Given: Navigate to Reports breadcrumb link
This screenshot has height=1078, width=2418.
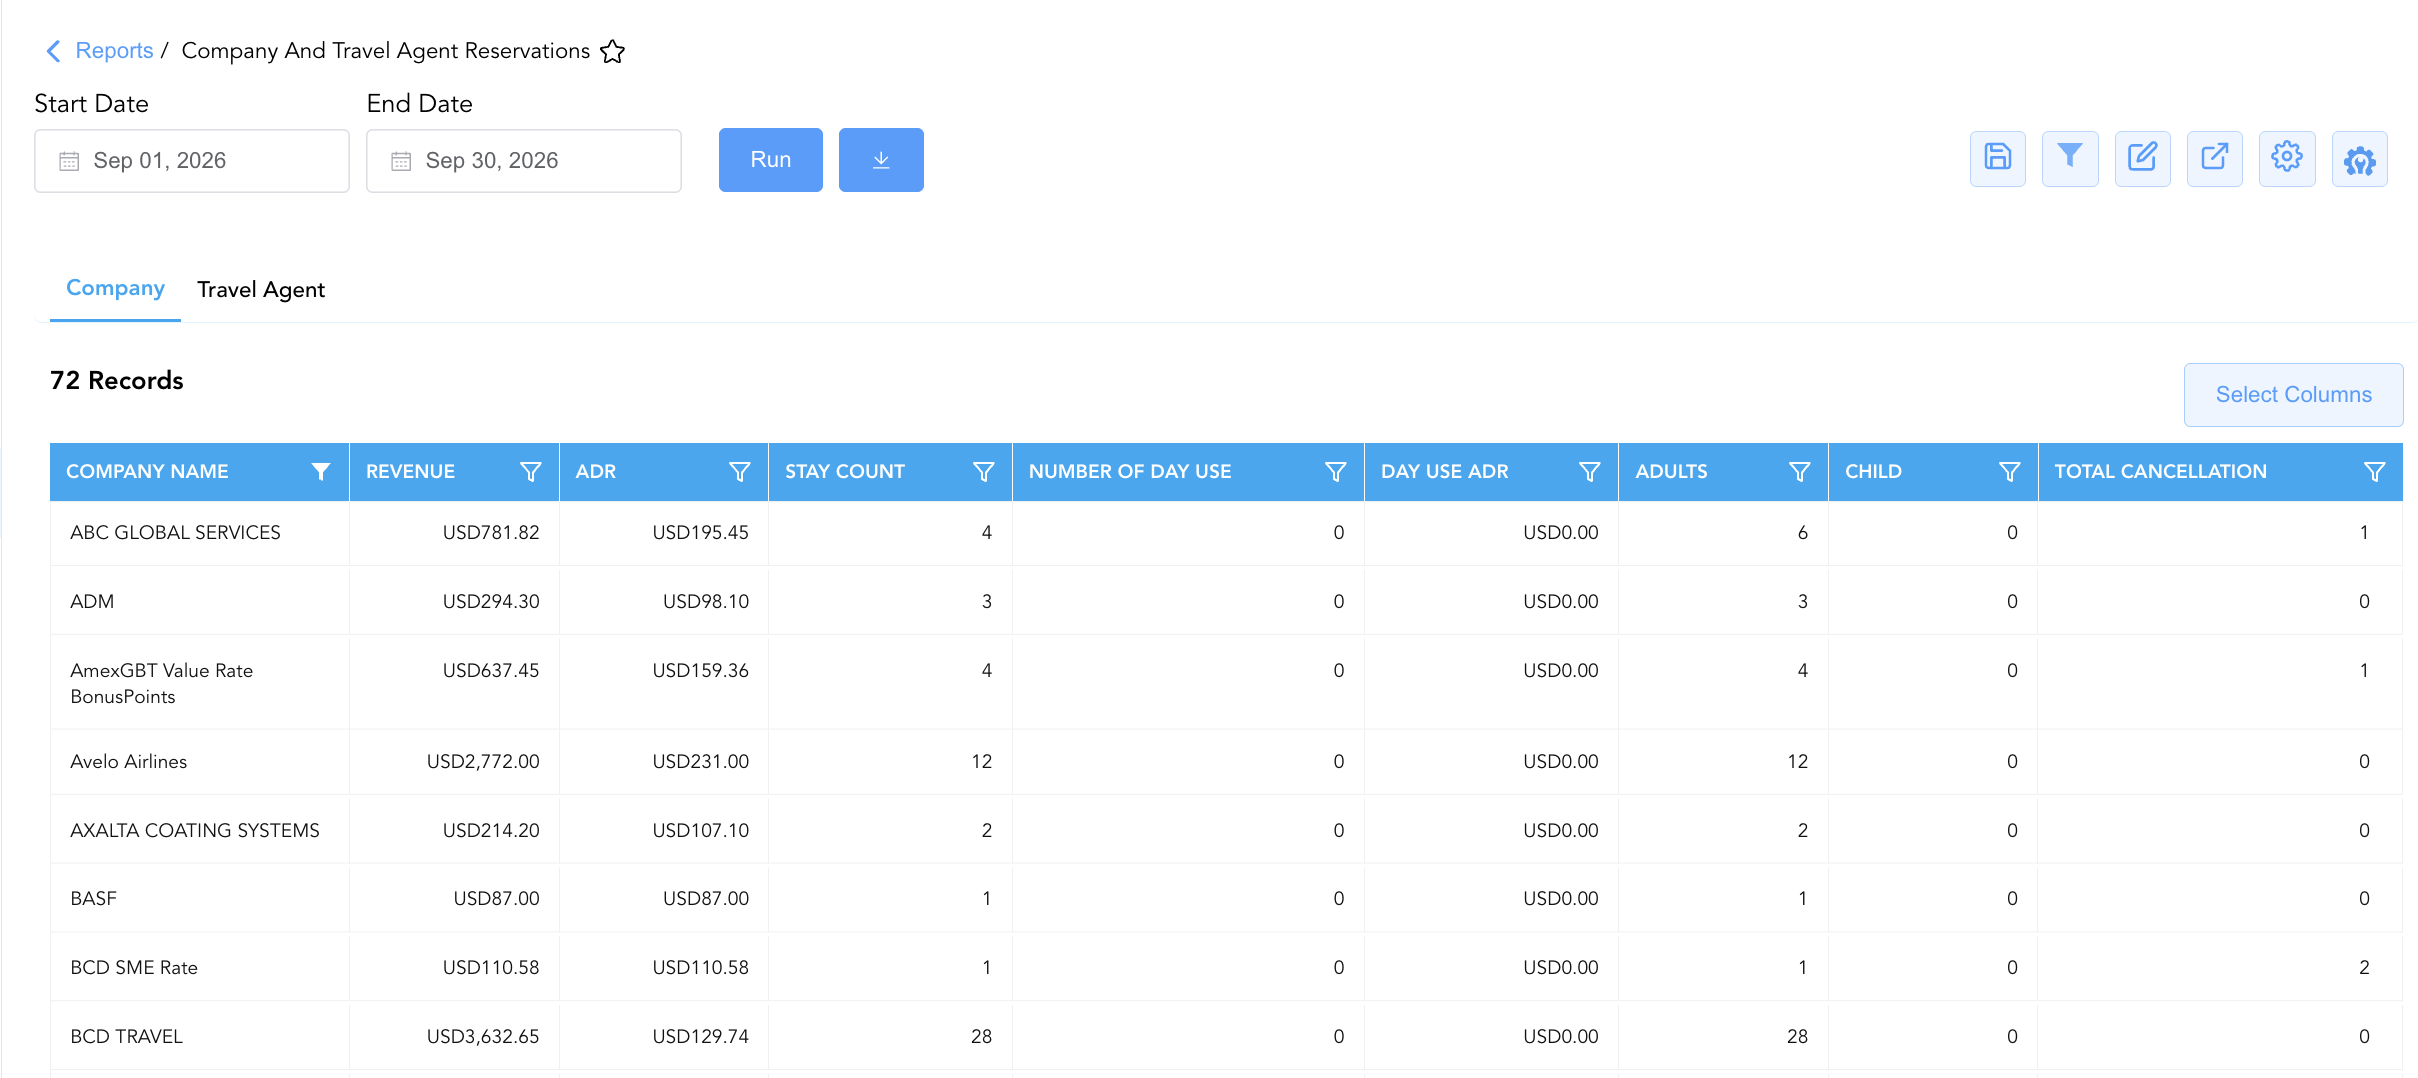Looking at the screenshot, I should 114,51.
